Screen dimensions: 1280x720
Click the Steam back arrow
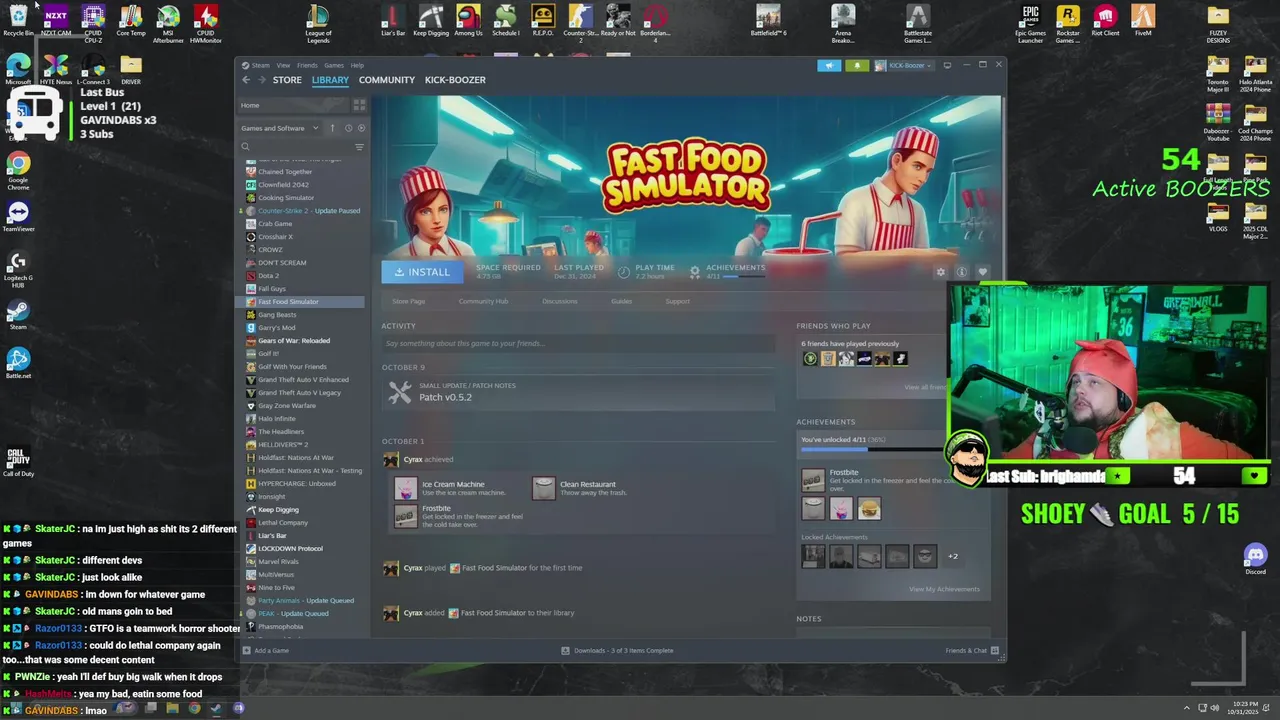[x=246, y=80]
